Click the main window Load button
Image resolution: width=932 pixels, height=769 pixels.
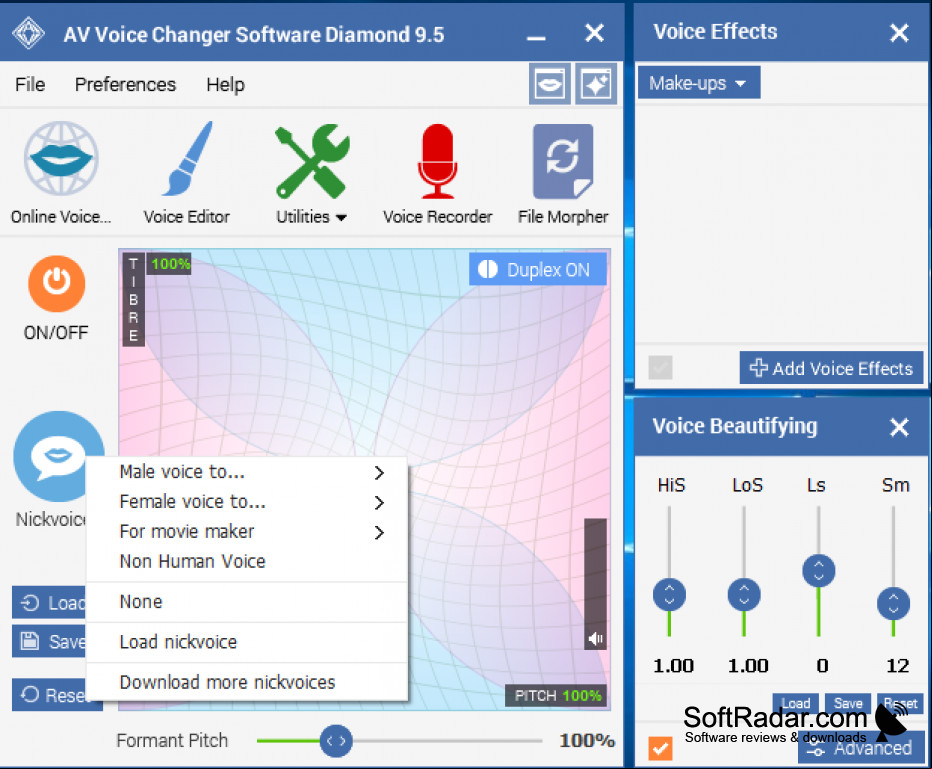point(49,603)
